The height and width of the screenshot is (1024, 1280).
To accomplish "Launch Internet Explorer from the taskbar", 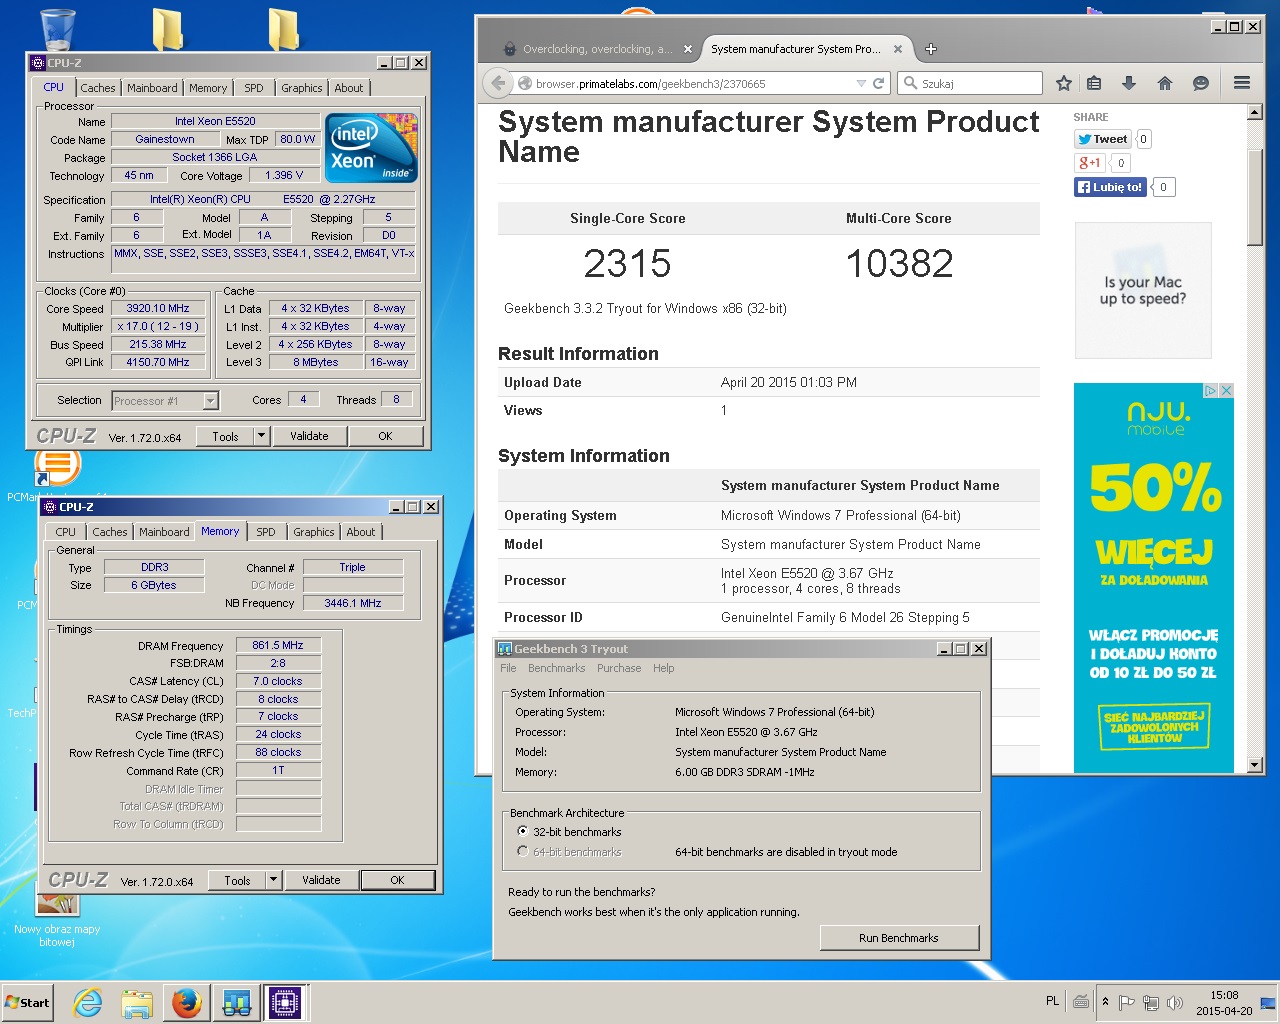I will click(x=88, y=1003).
